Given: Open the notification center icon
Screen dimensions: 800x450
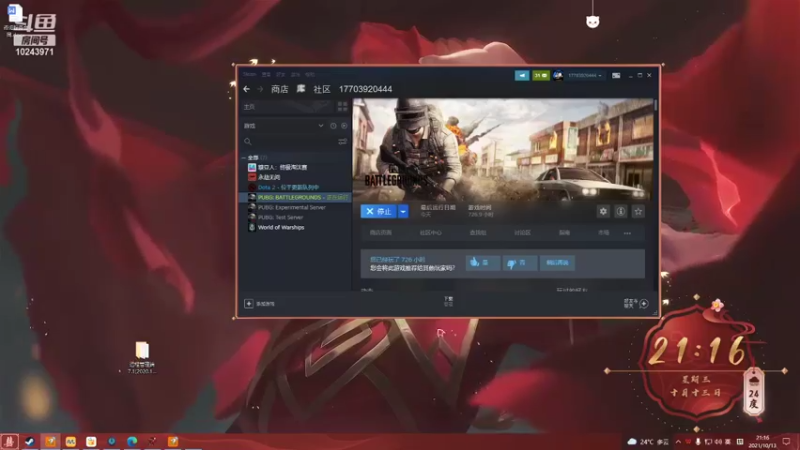Looking at the screenshot, I should 786,441.
